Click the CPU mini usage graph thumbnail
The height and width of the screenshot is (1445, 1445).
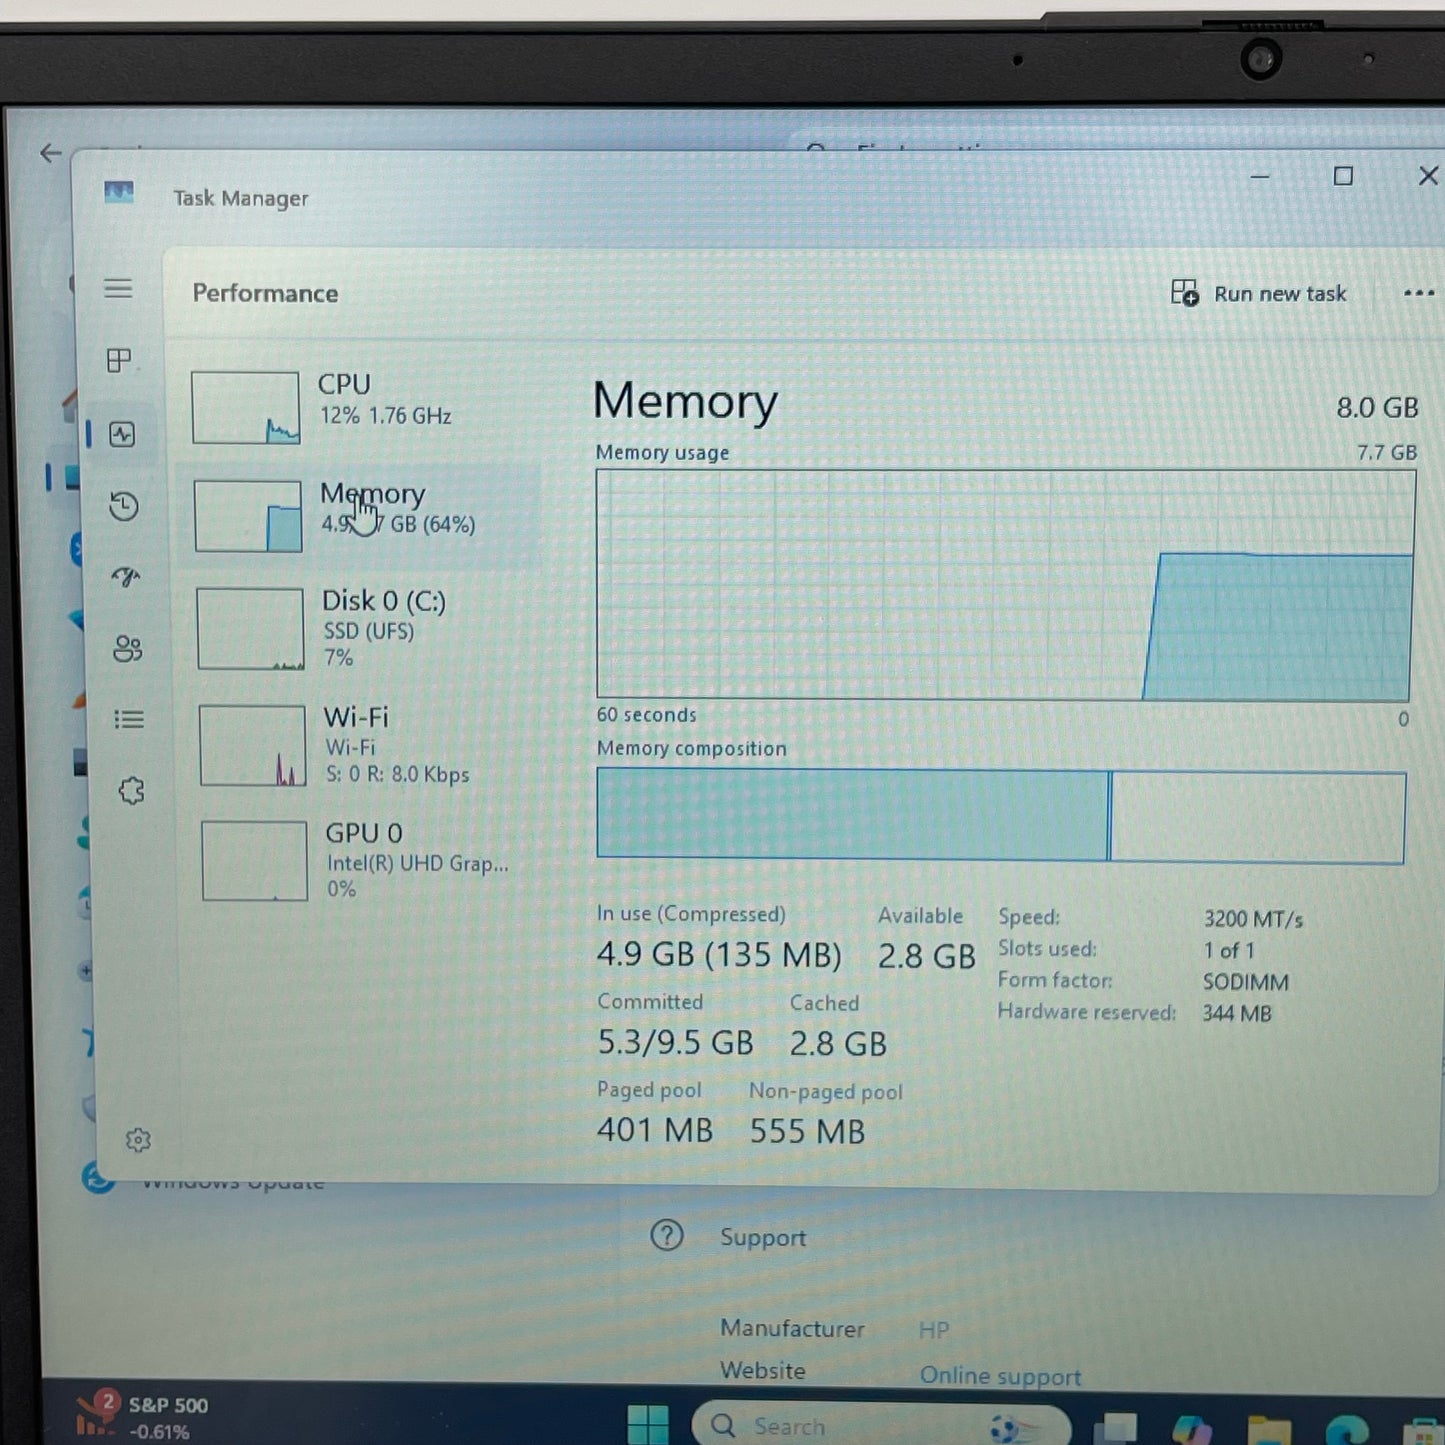coord(246,408)
